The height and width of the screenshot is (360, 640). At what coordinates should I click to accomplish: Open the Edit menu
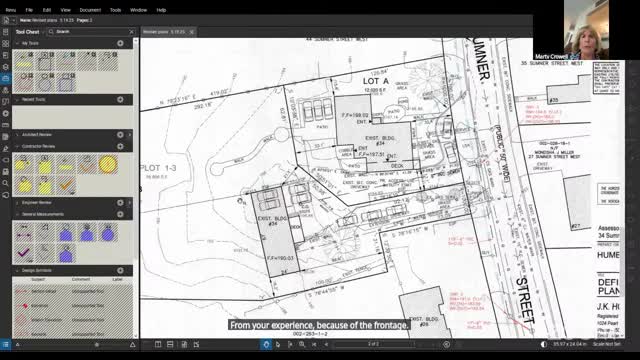point(47,10)
